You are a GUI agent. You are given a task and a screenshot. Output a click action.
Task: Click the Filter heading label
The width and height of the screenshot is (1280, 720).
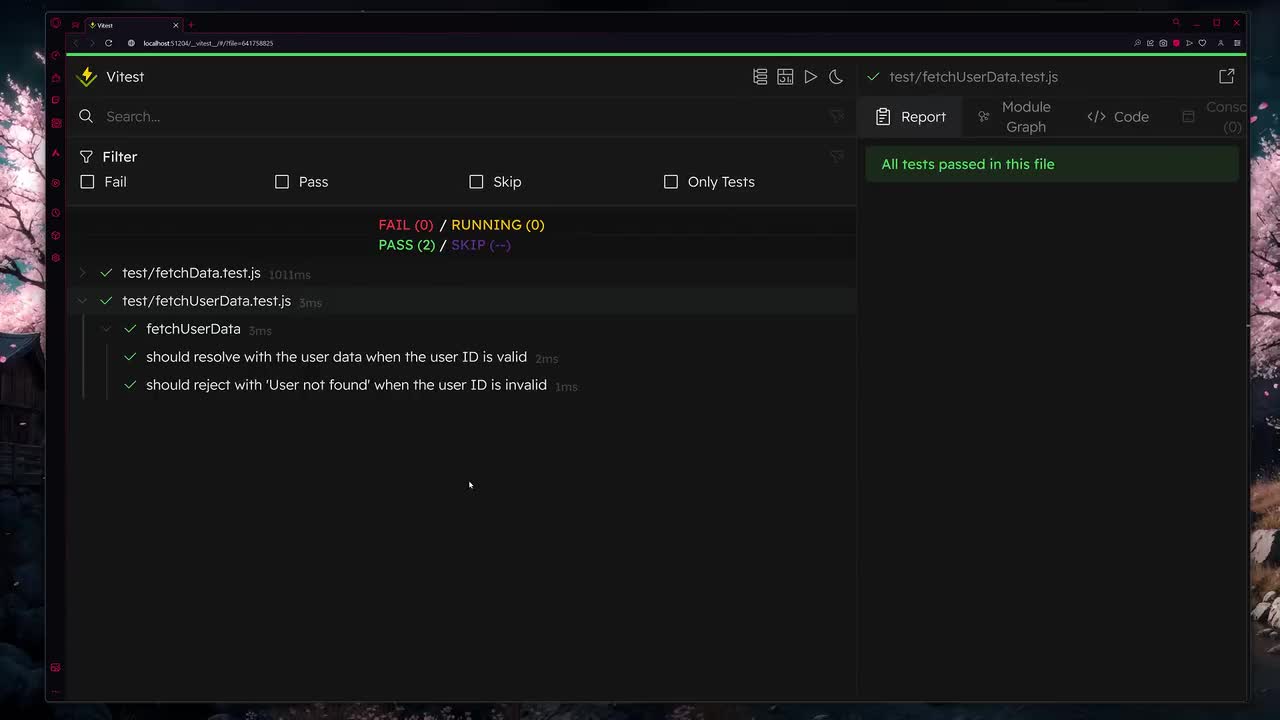click(120, 156)
